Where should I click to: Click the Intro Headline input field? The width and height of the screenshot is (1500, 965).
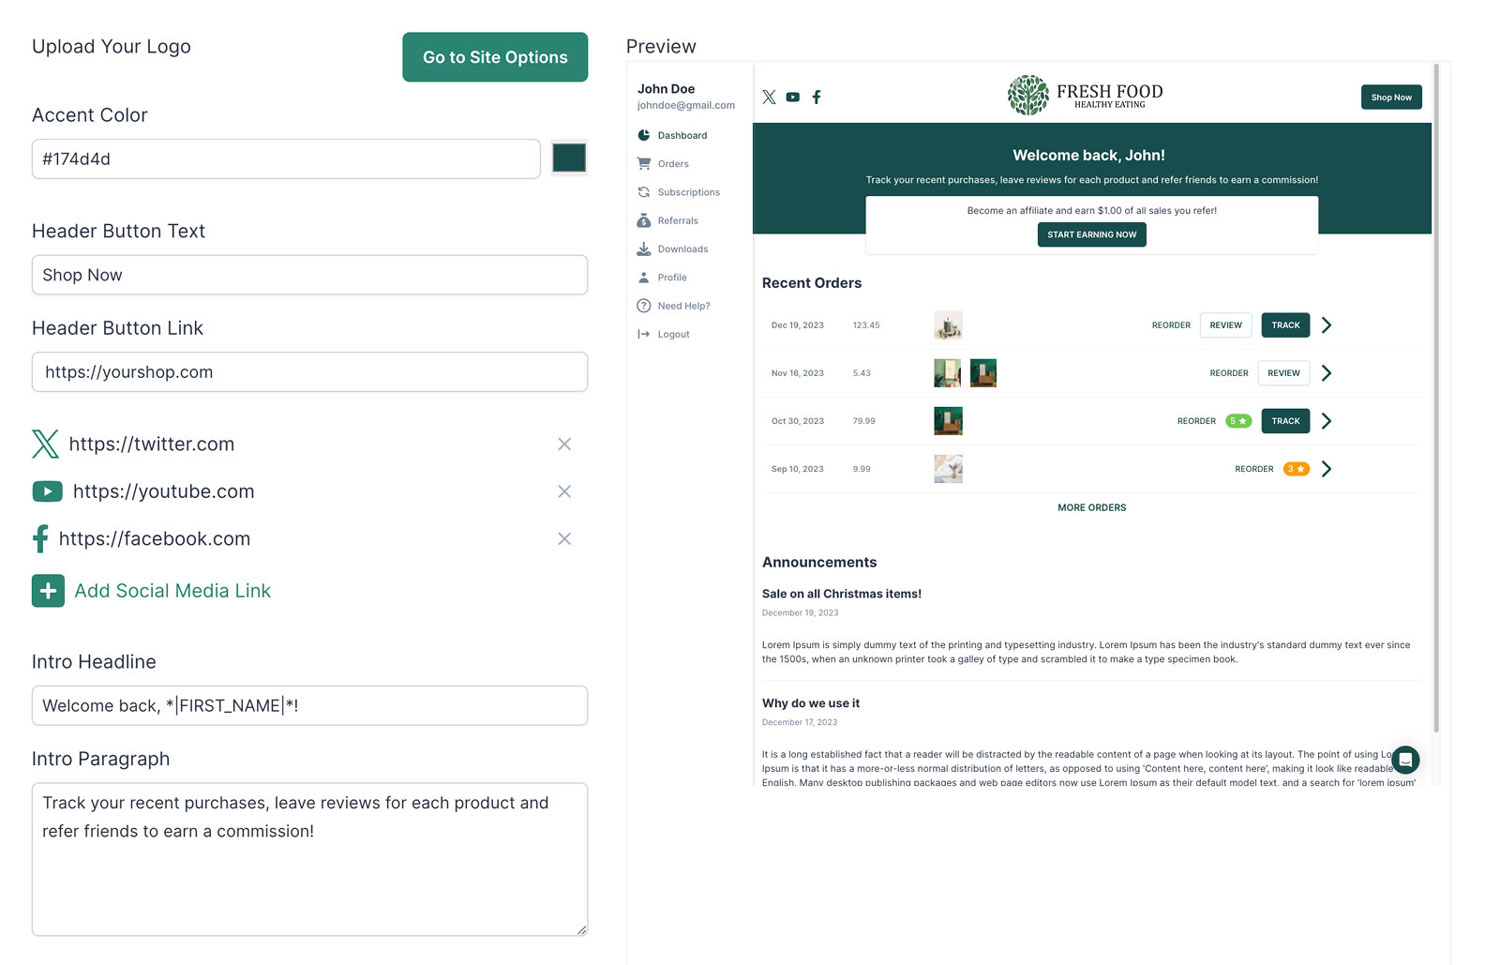[310, 706]
